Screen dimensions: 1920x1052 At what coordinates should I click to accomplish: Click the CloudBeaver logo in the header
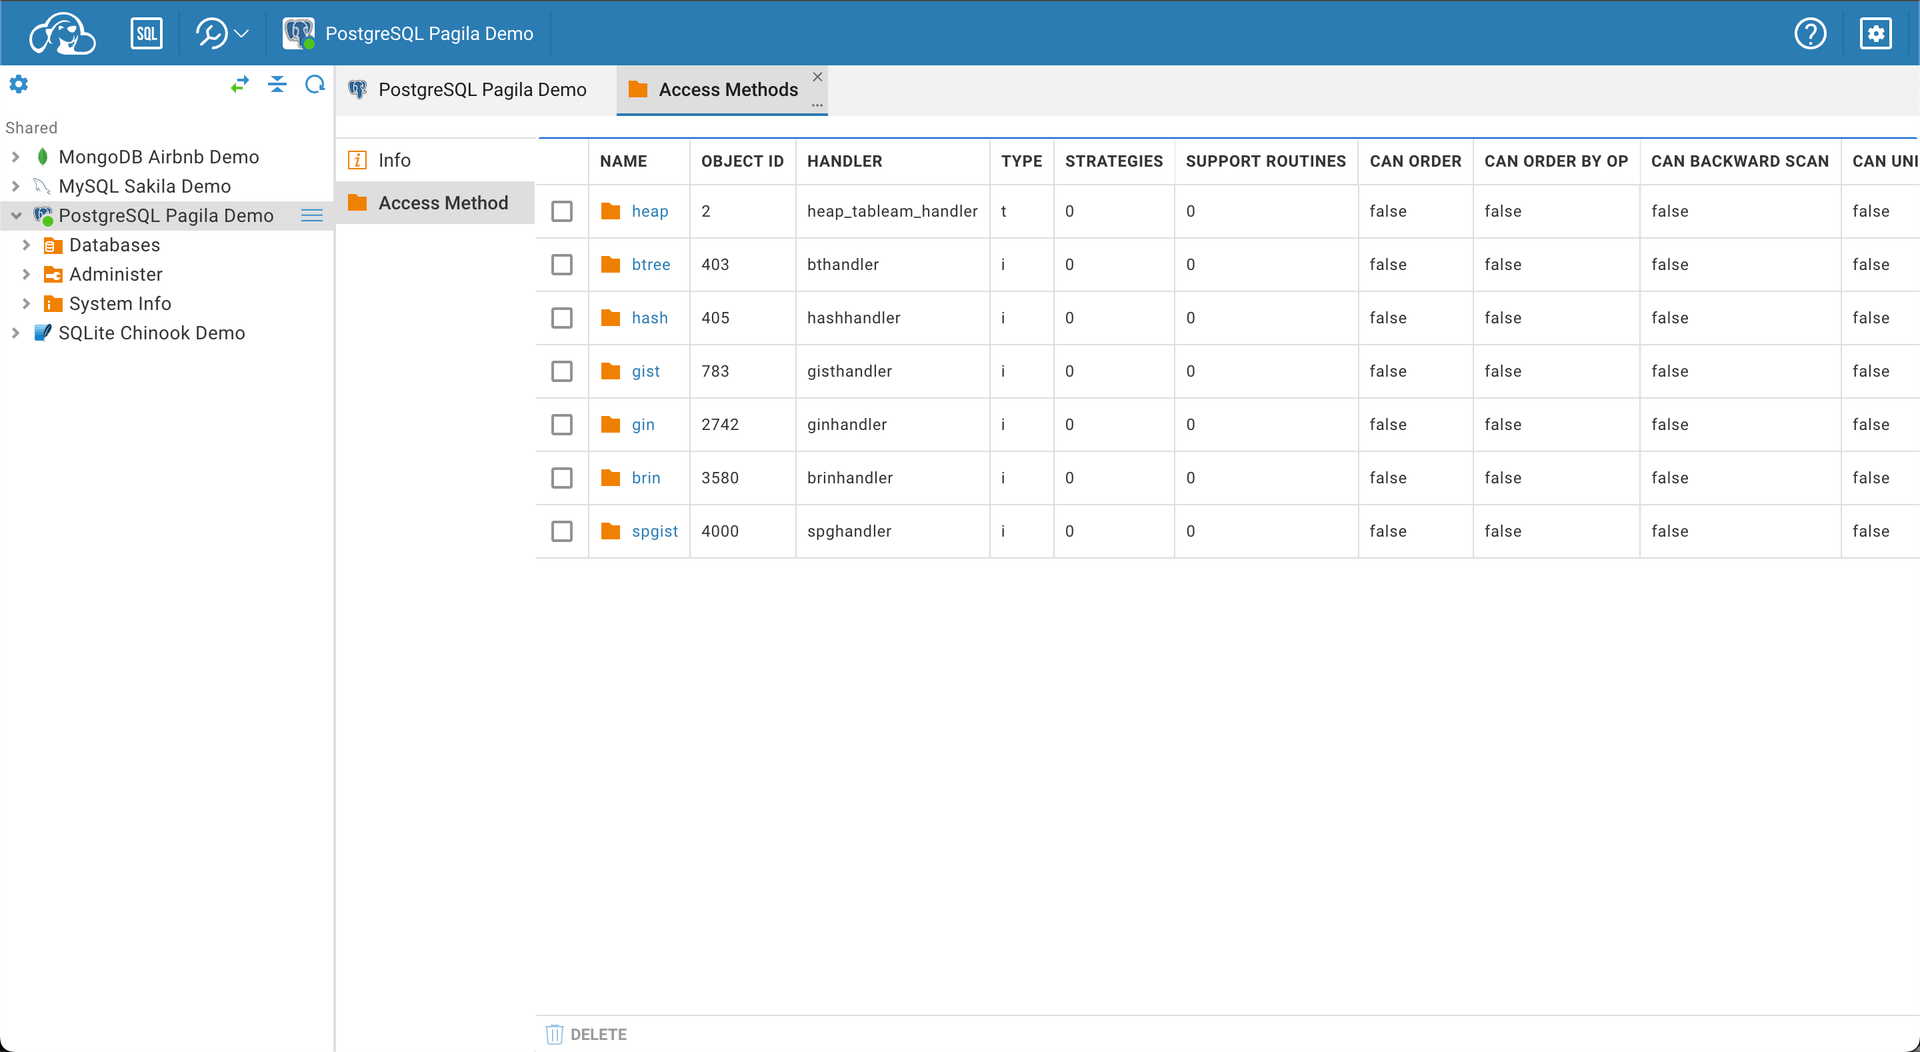(x=60, y=33)
